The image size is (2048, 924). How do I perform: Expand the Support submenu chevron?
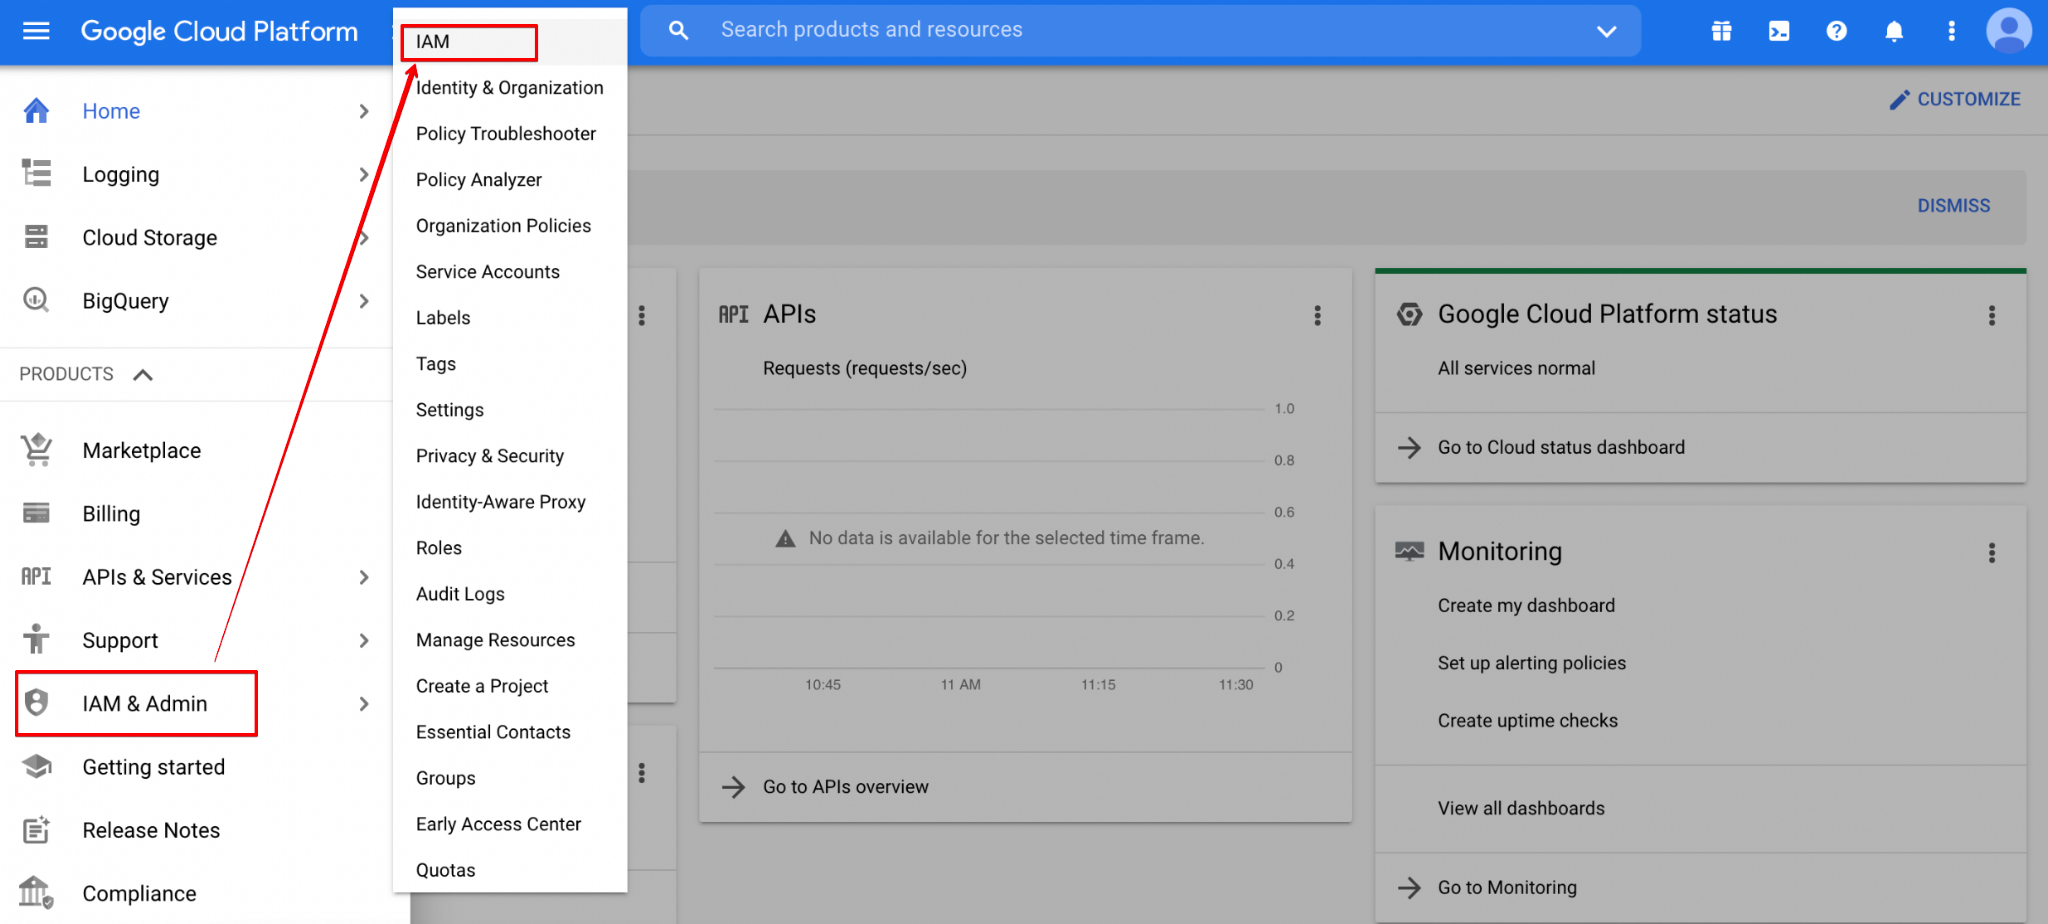pos(364,639)
